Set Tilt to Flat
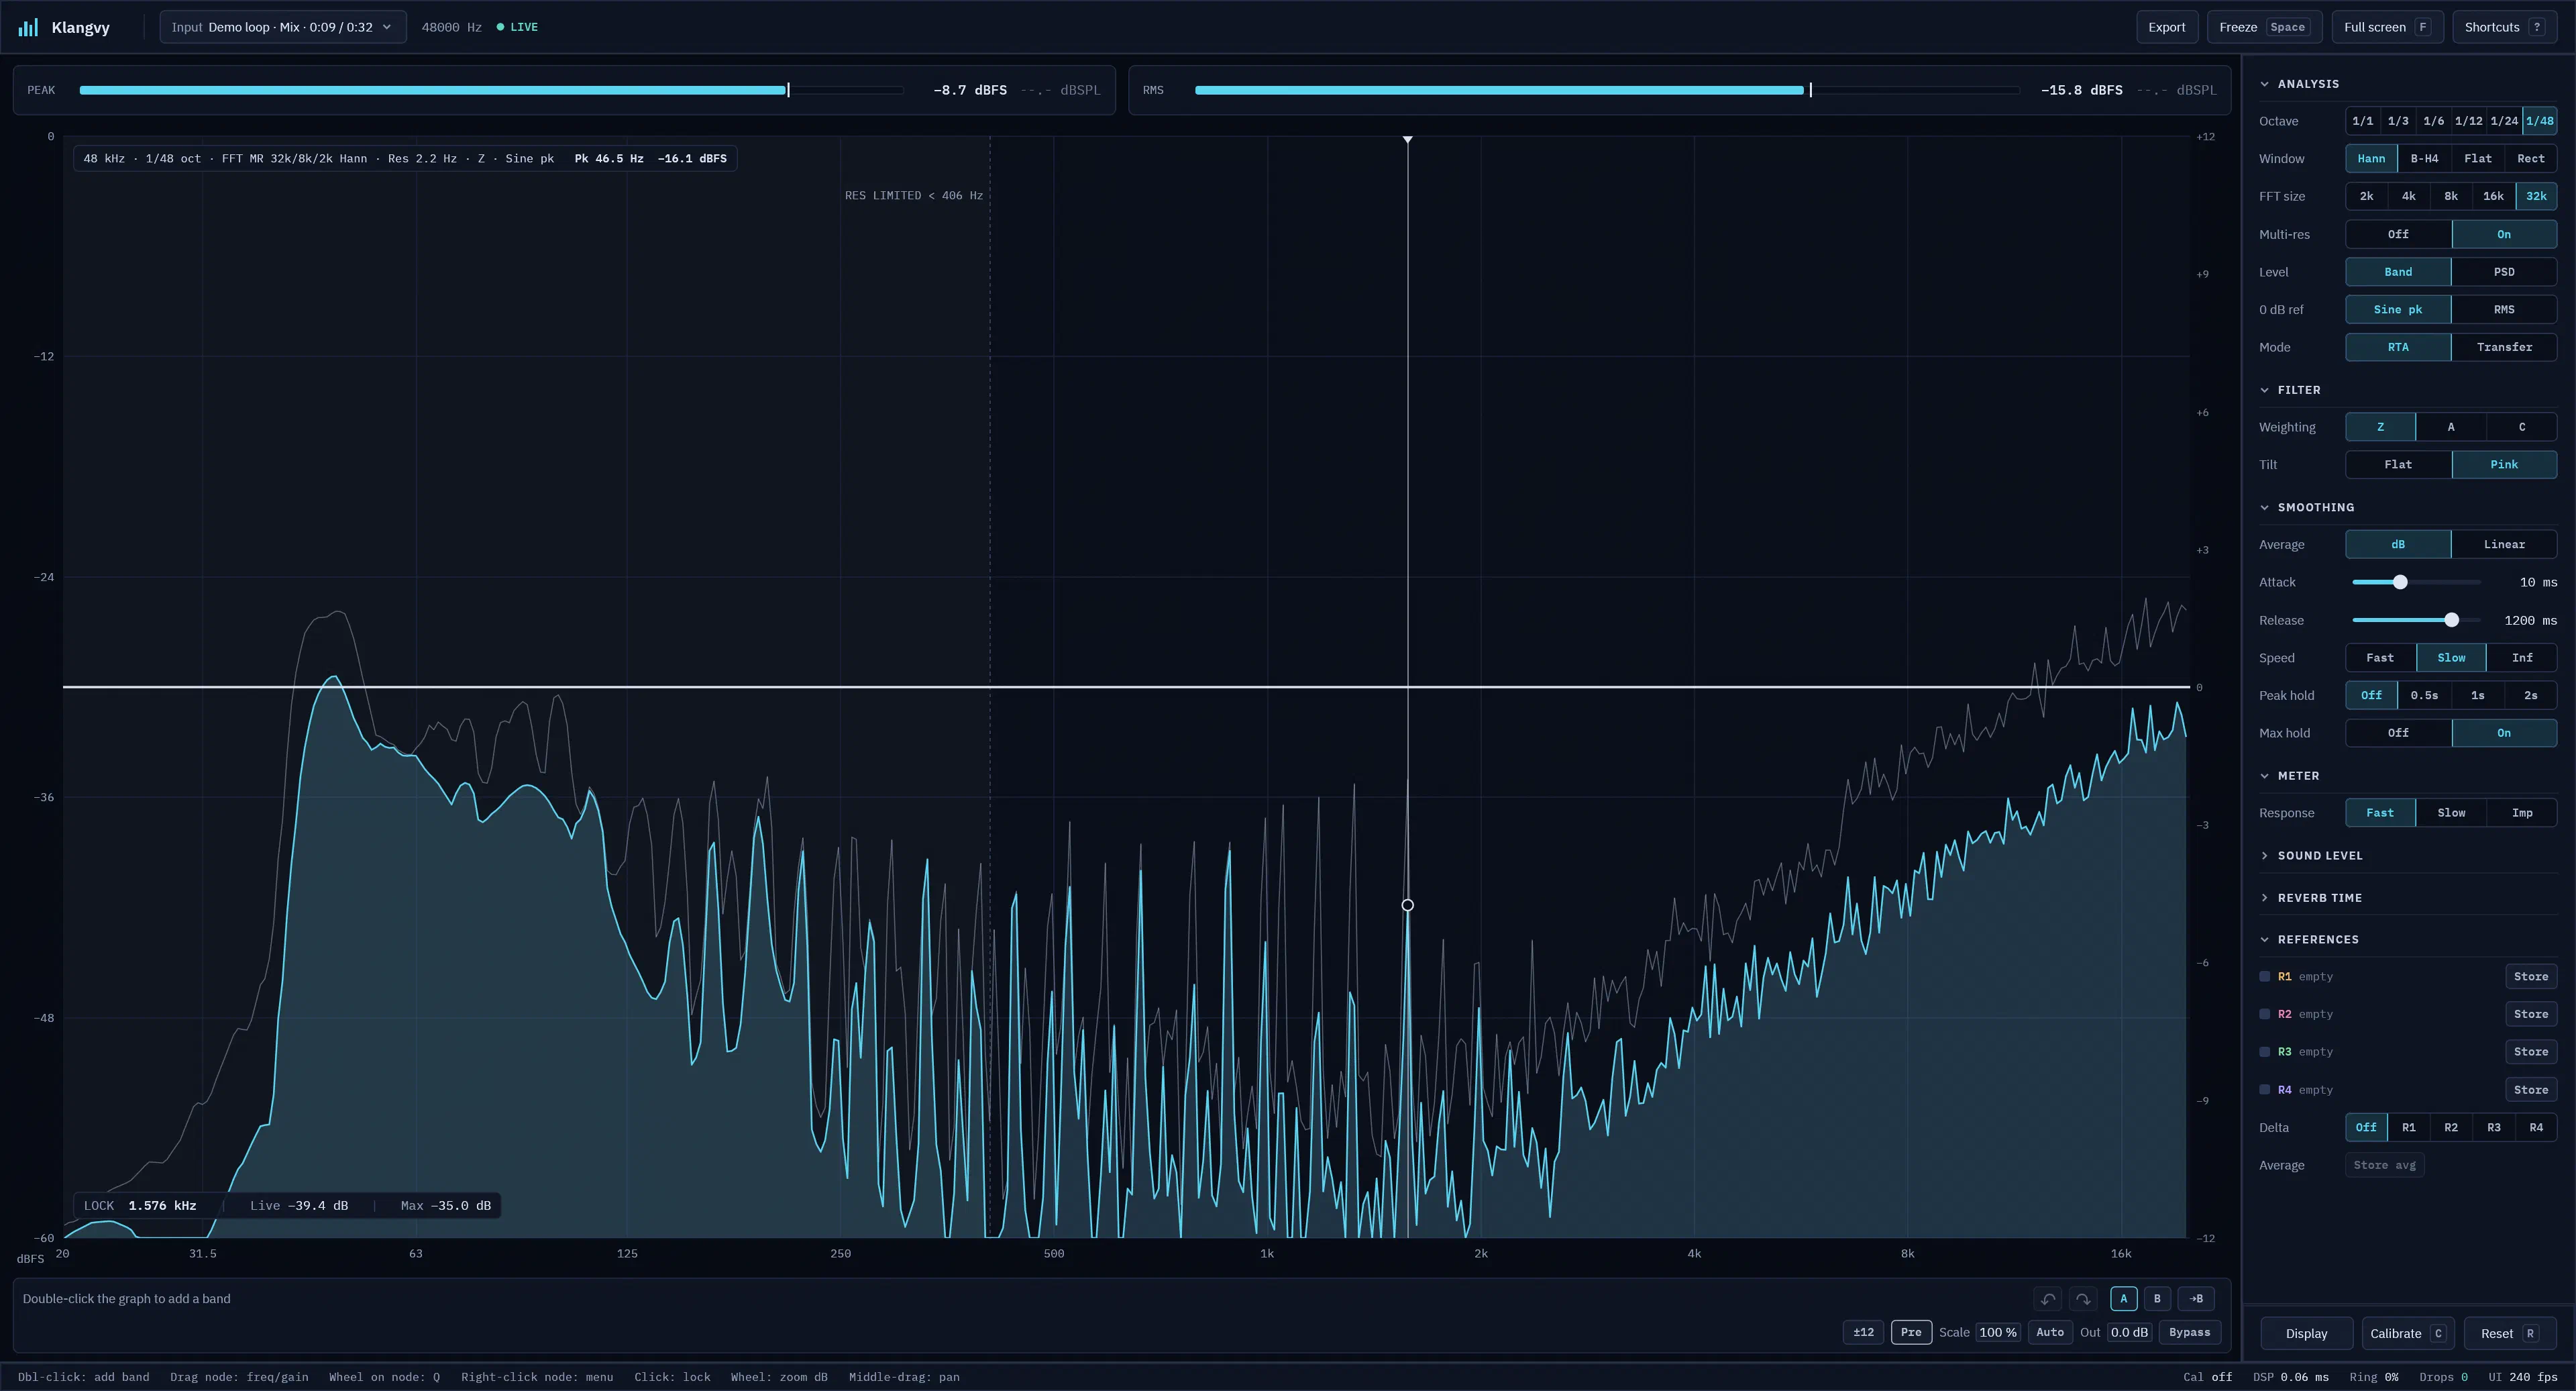This screenshot has height=1391, width=2576. [x=2398, y=465]
